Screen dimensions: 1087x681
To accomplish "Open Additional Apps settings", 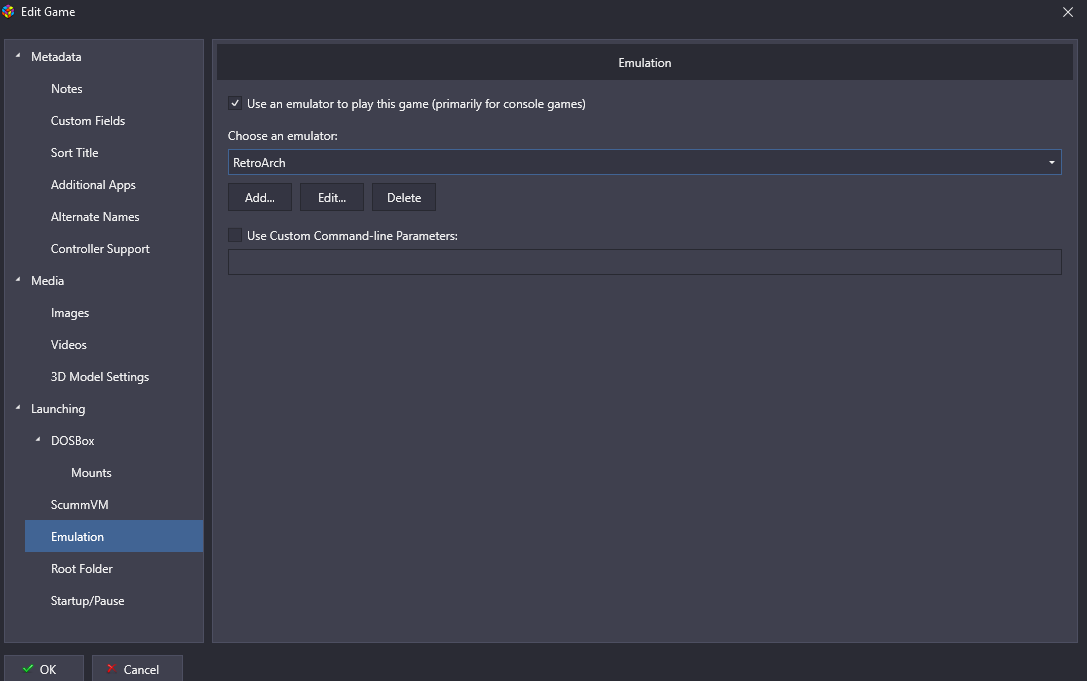I will 93,184.
